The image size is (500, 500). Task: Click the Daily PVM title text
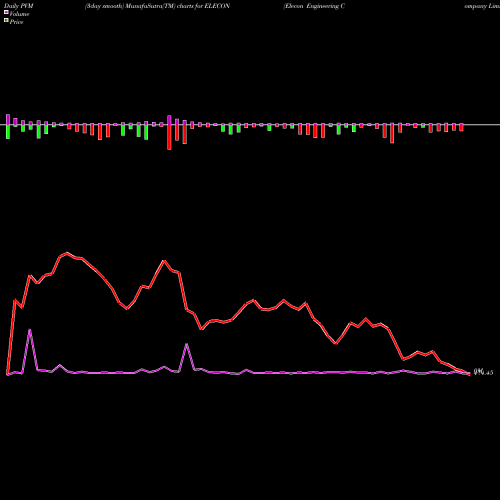(x=19, y=6)
